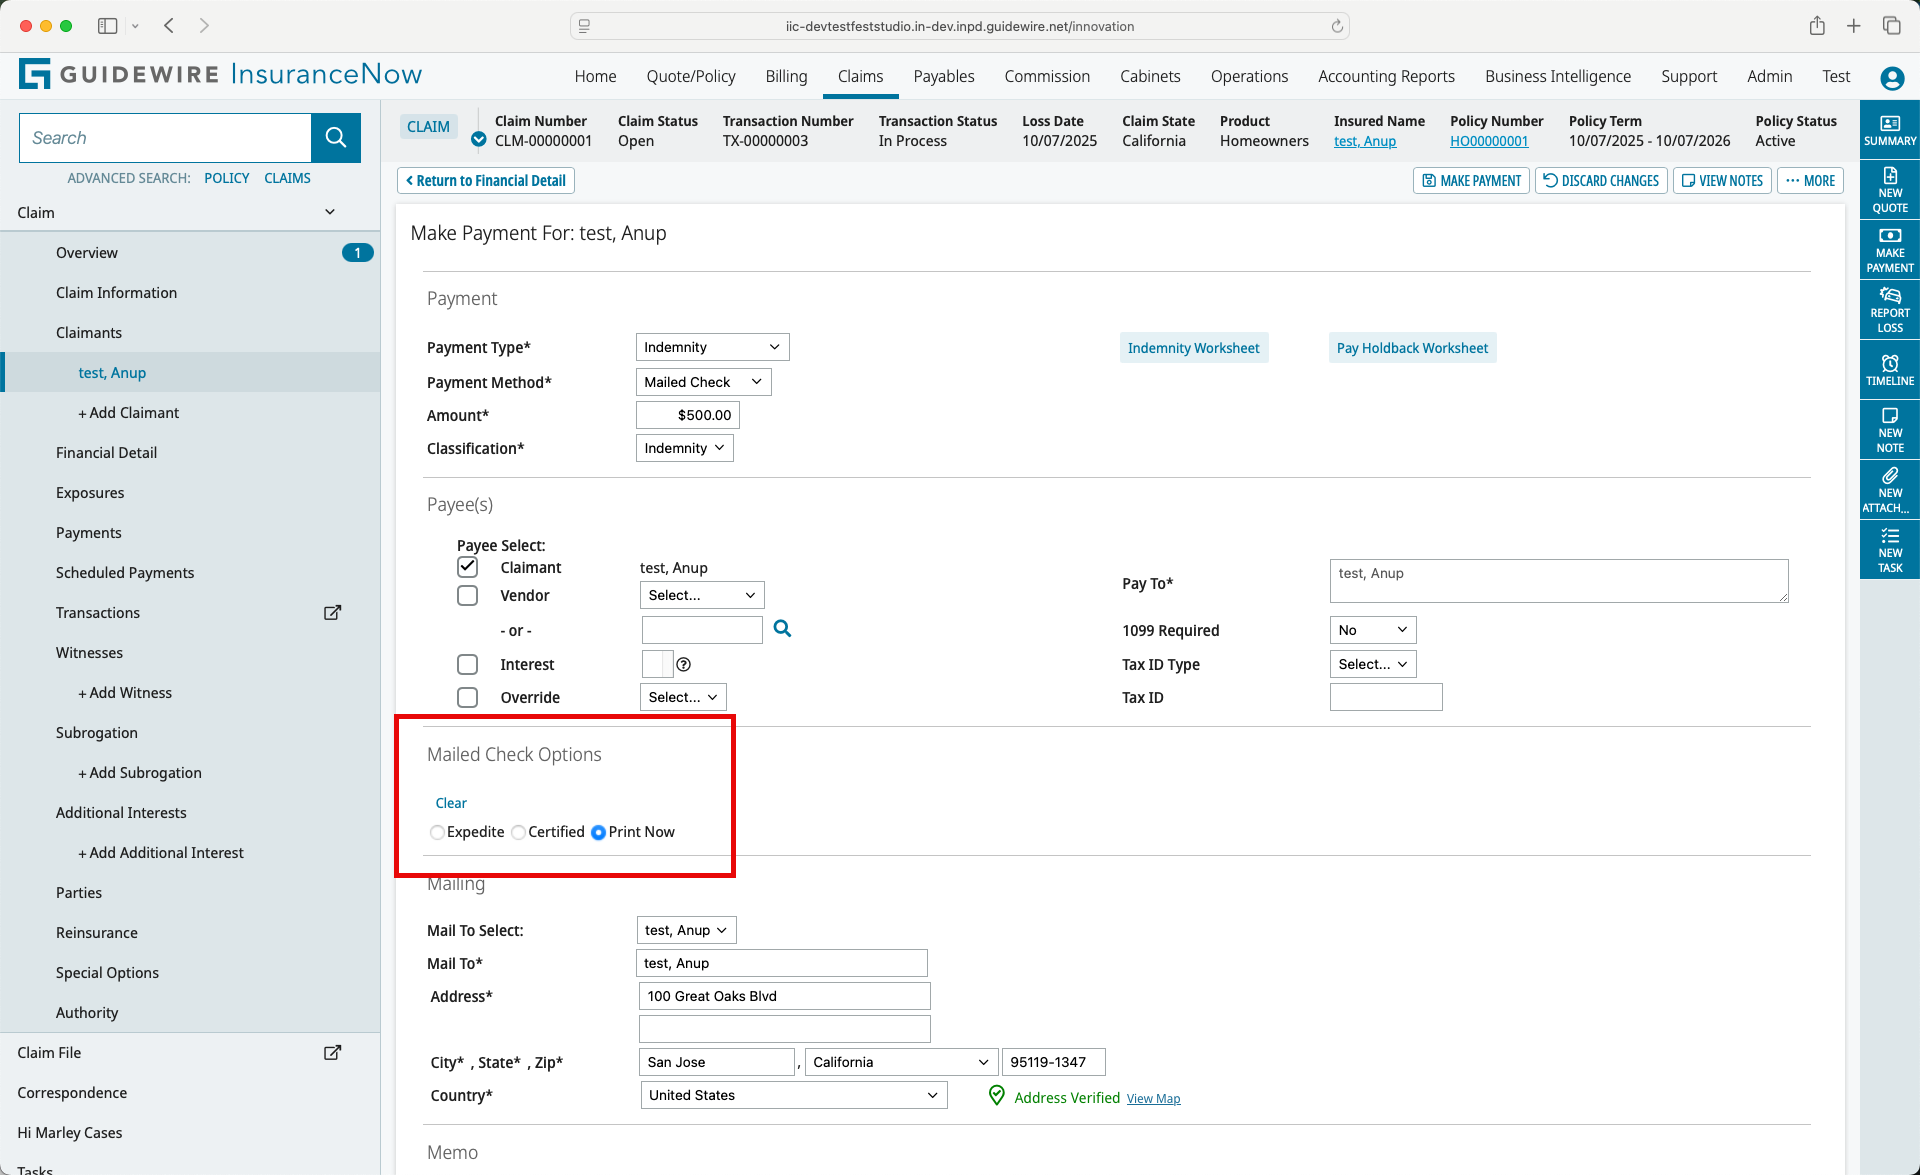This screenshot has height=1175, width=1920.
Task: Open the Timeline icon in the sidebar
Action: (1889, 369)
